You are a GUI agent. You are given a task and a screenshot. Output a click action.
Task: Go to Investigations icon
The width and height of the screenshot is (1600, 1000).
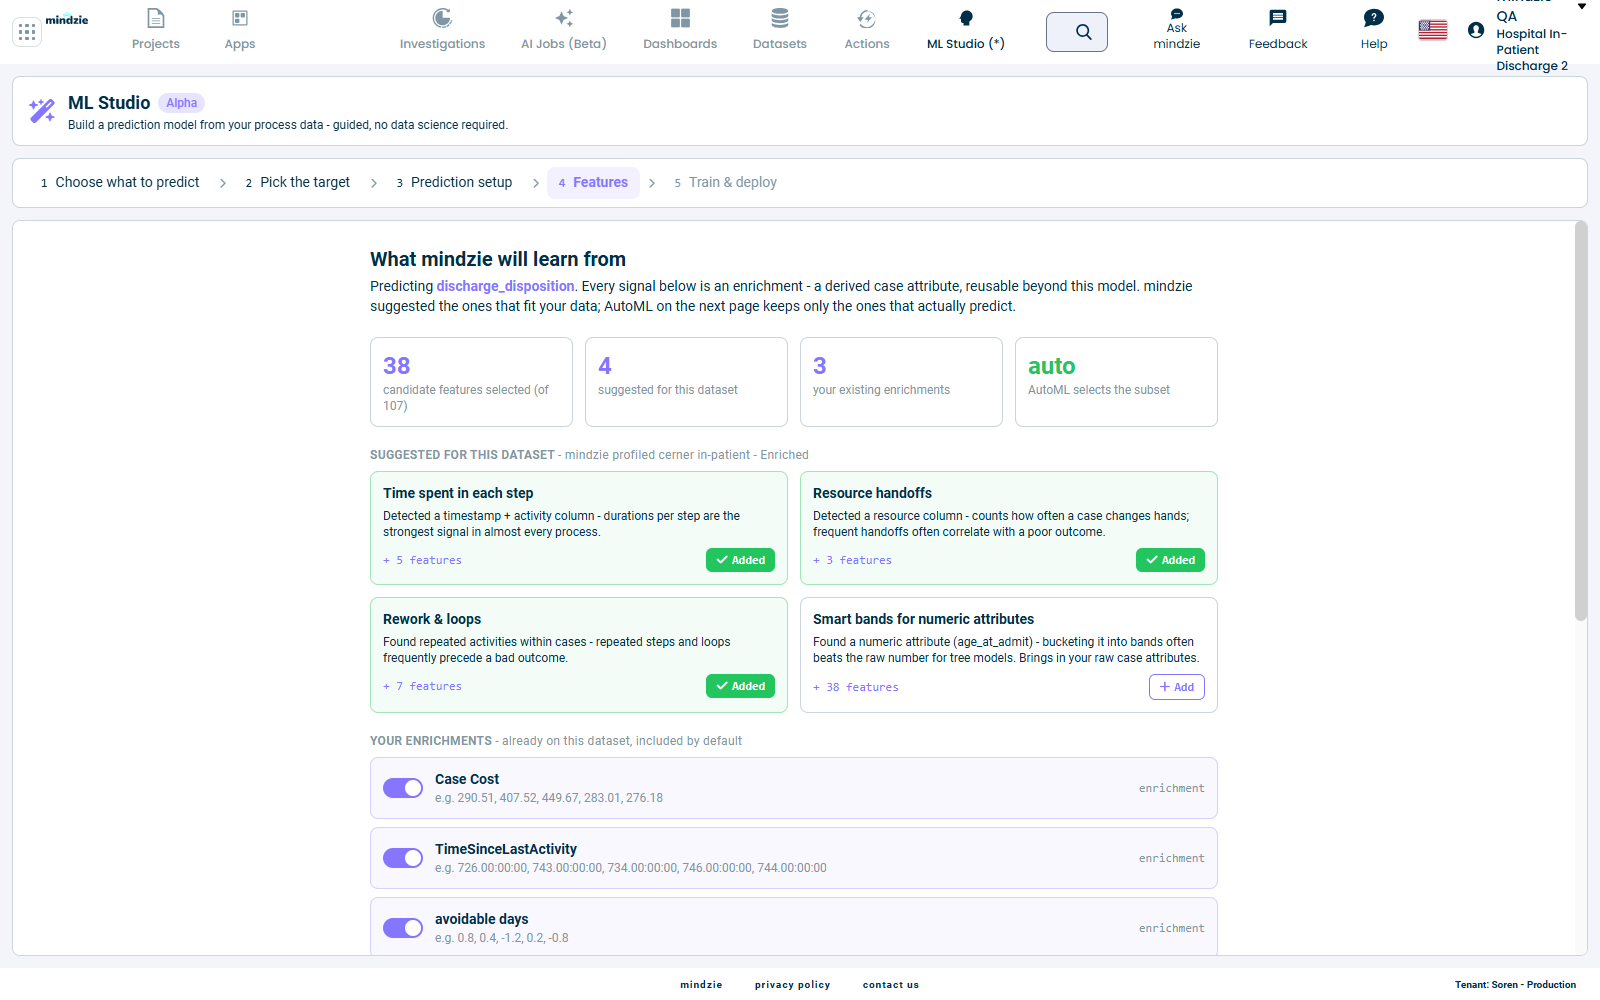442,18
